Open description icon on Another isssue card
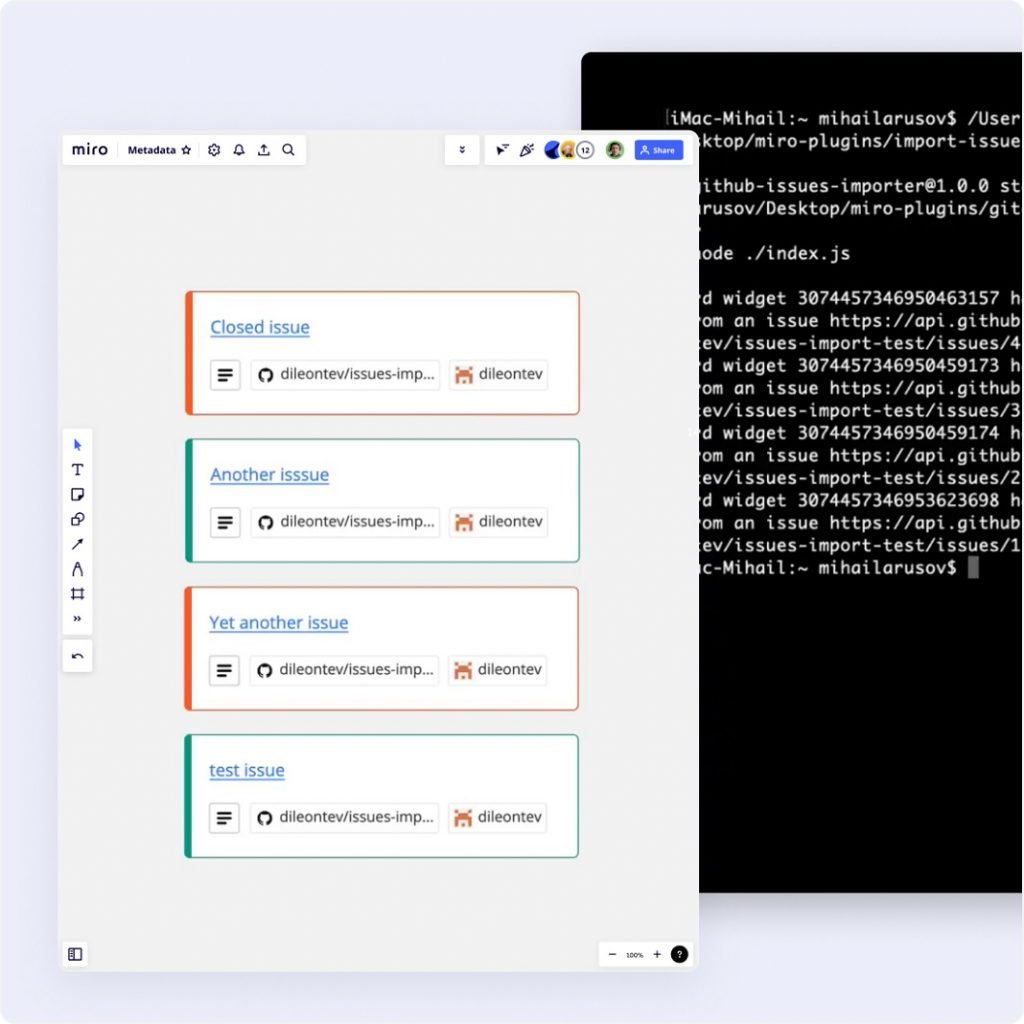The width and height of the screenshot is (1024, 1024). point(225,522)
